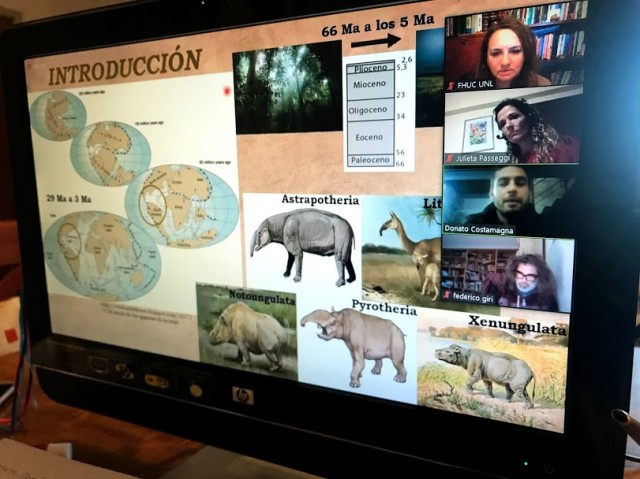Click the 'Plioceno' row in the time chart
640x479 pixels.
tap(371, 69)
